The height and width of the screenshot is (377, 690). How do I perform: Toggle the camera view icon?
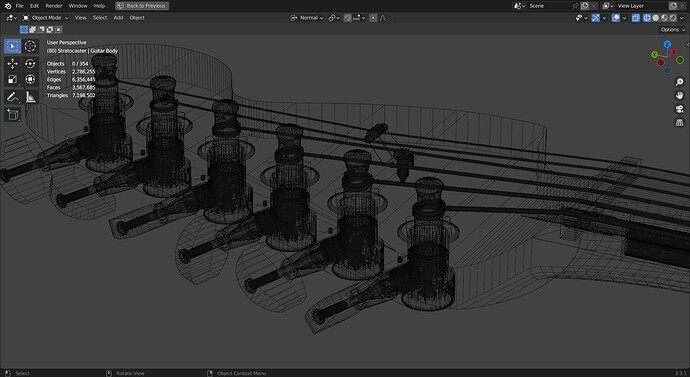click(679, 109)
